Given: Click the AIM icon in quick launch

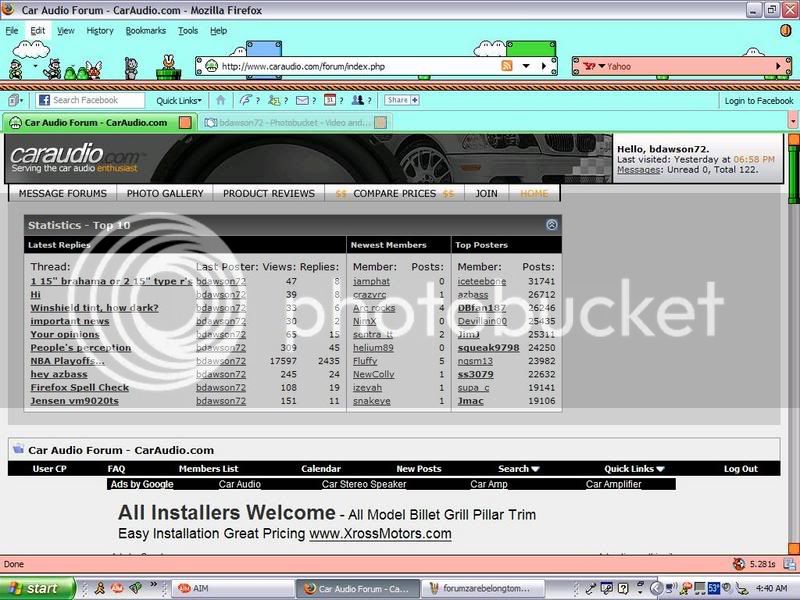Looking at the screenshot, I should [x=117, y=588].
